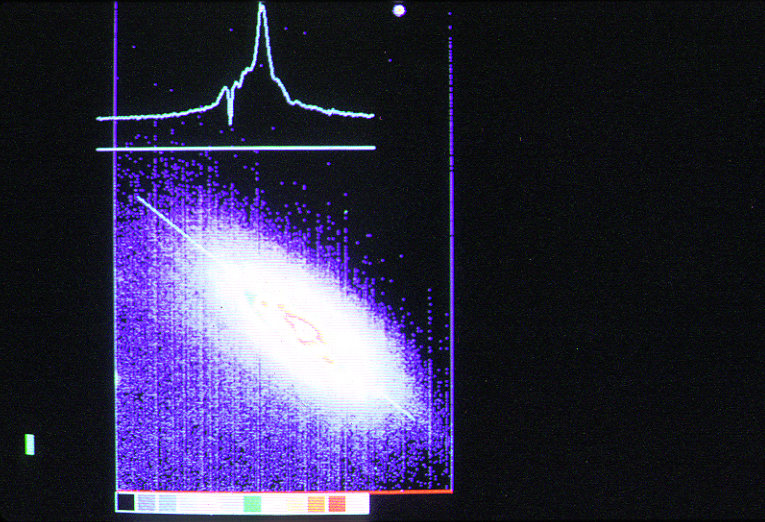Click the small green marker left of image
765x522 pixels.
pyautogui.click(x=29, y=444)
